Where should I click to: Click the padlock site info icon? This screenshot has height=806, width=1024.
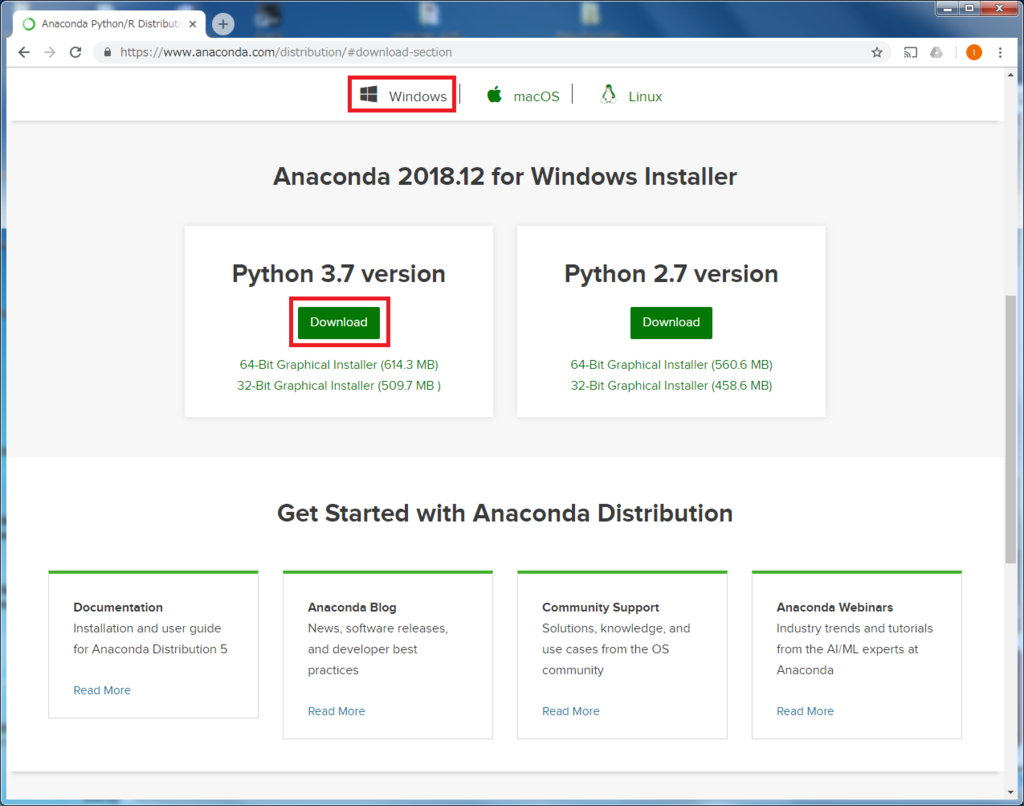(x=108, y=52)
